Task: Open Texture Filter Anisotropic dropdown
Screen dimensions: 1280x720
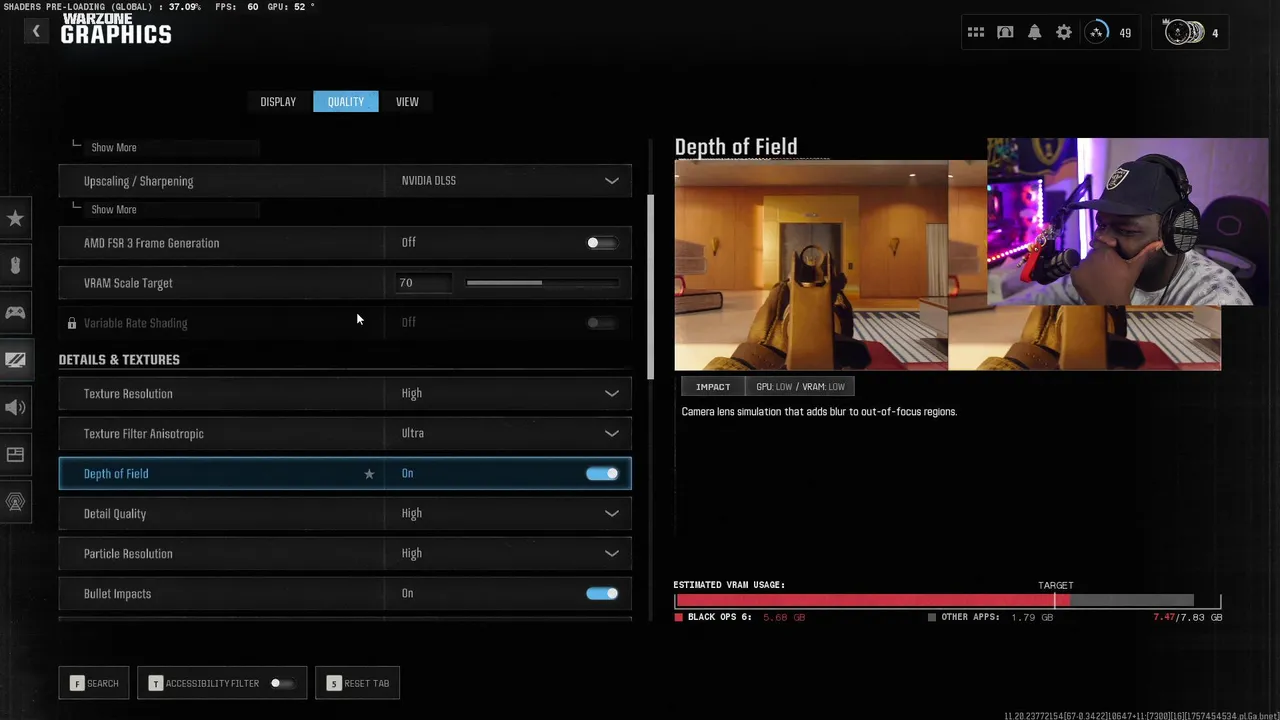Action: tap(508, 434)
